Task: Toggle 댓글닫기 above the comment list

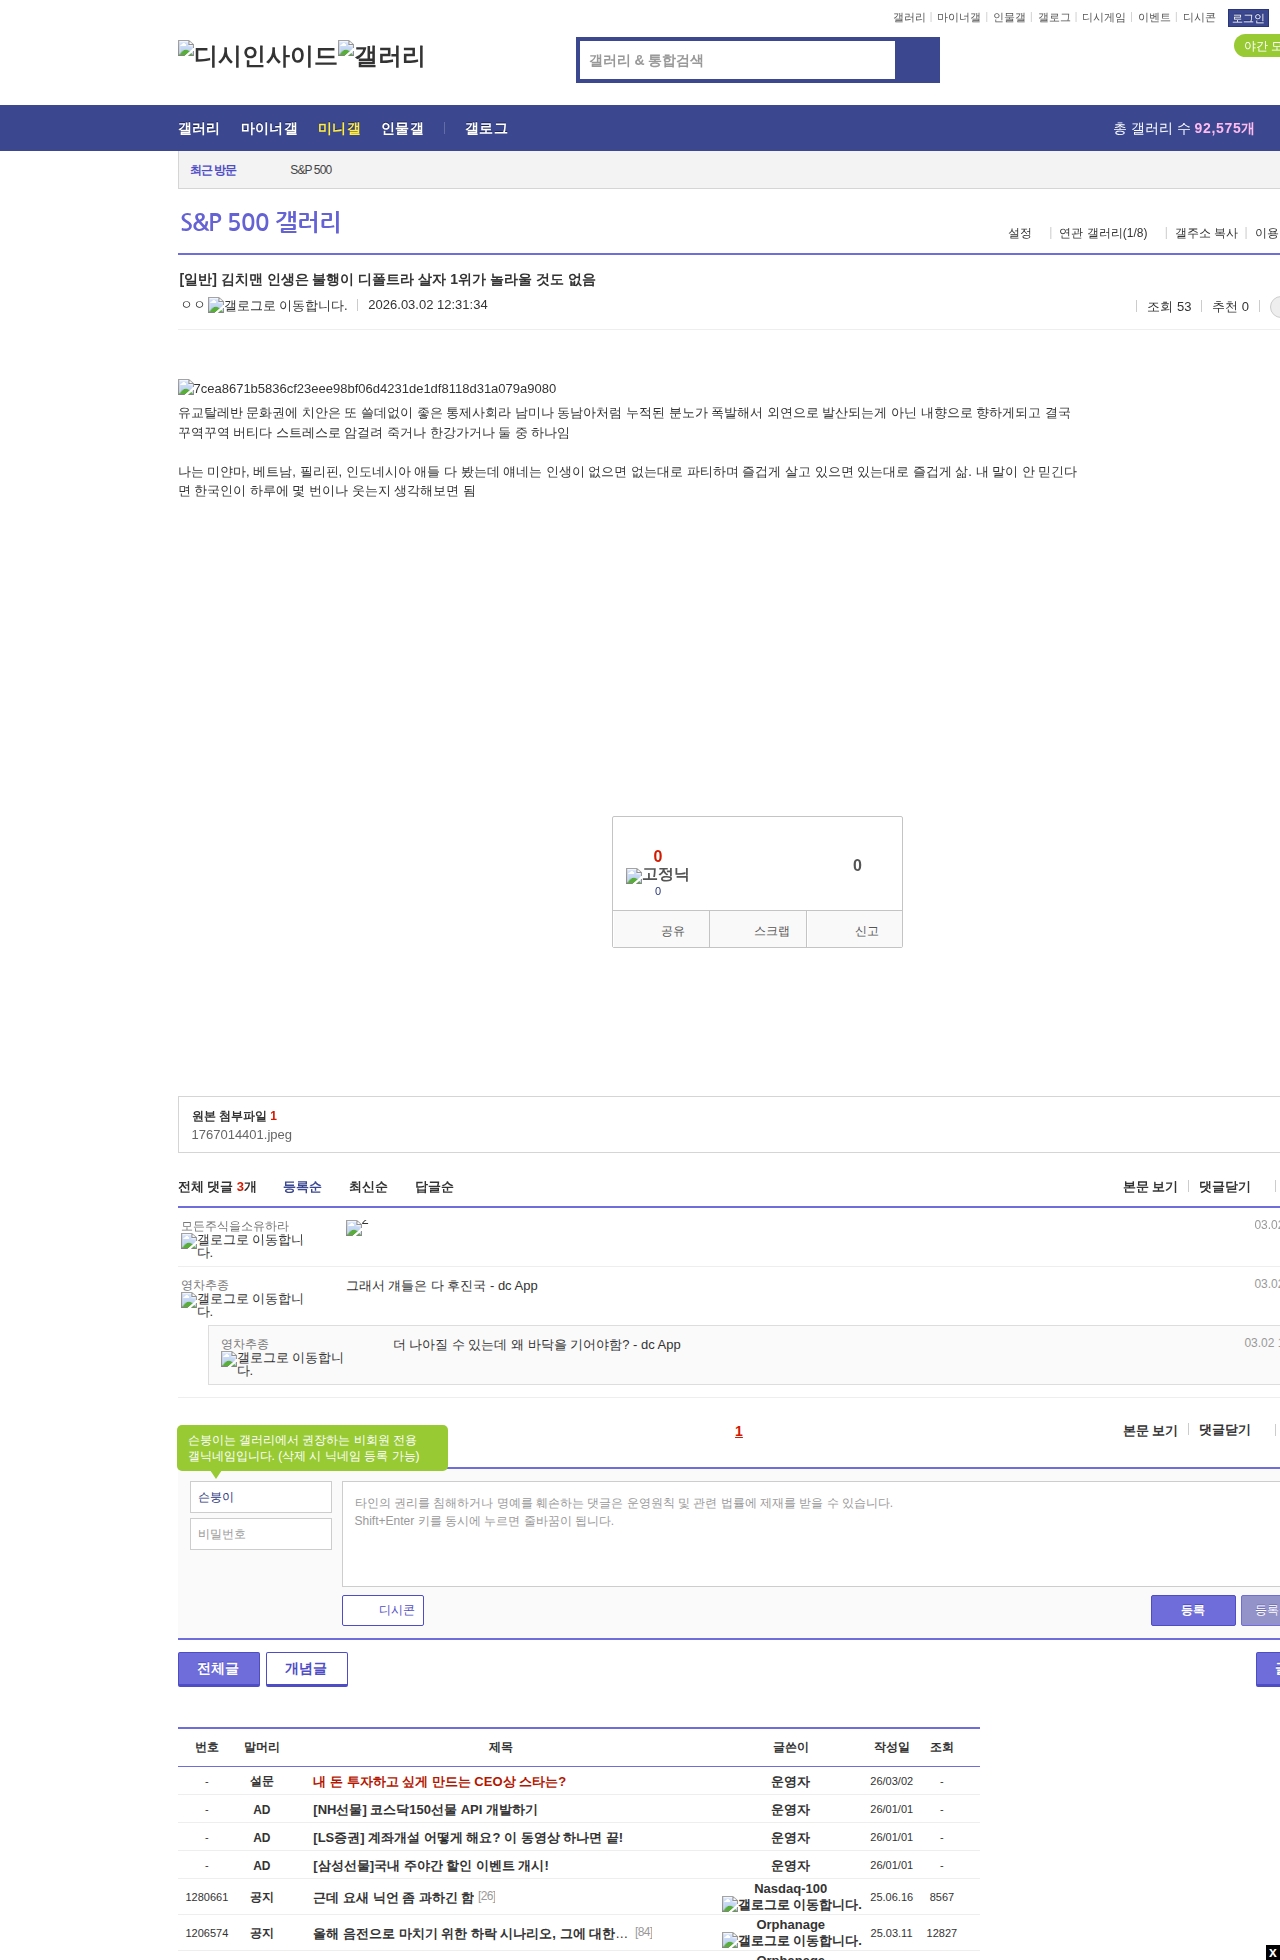Action: [1224, 1187]
